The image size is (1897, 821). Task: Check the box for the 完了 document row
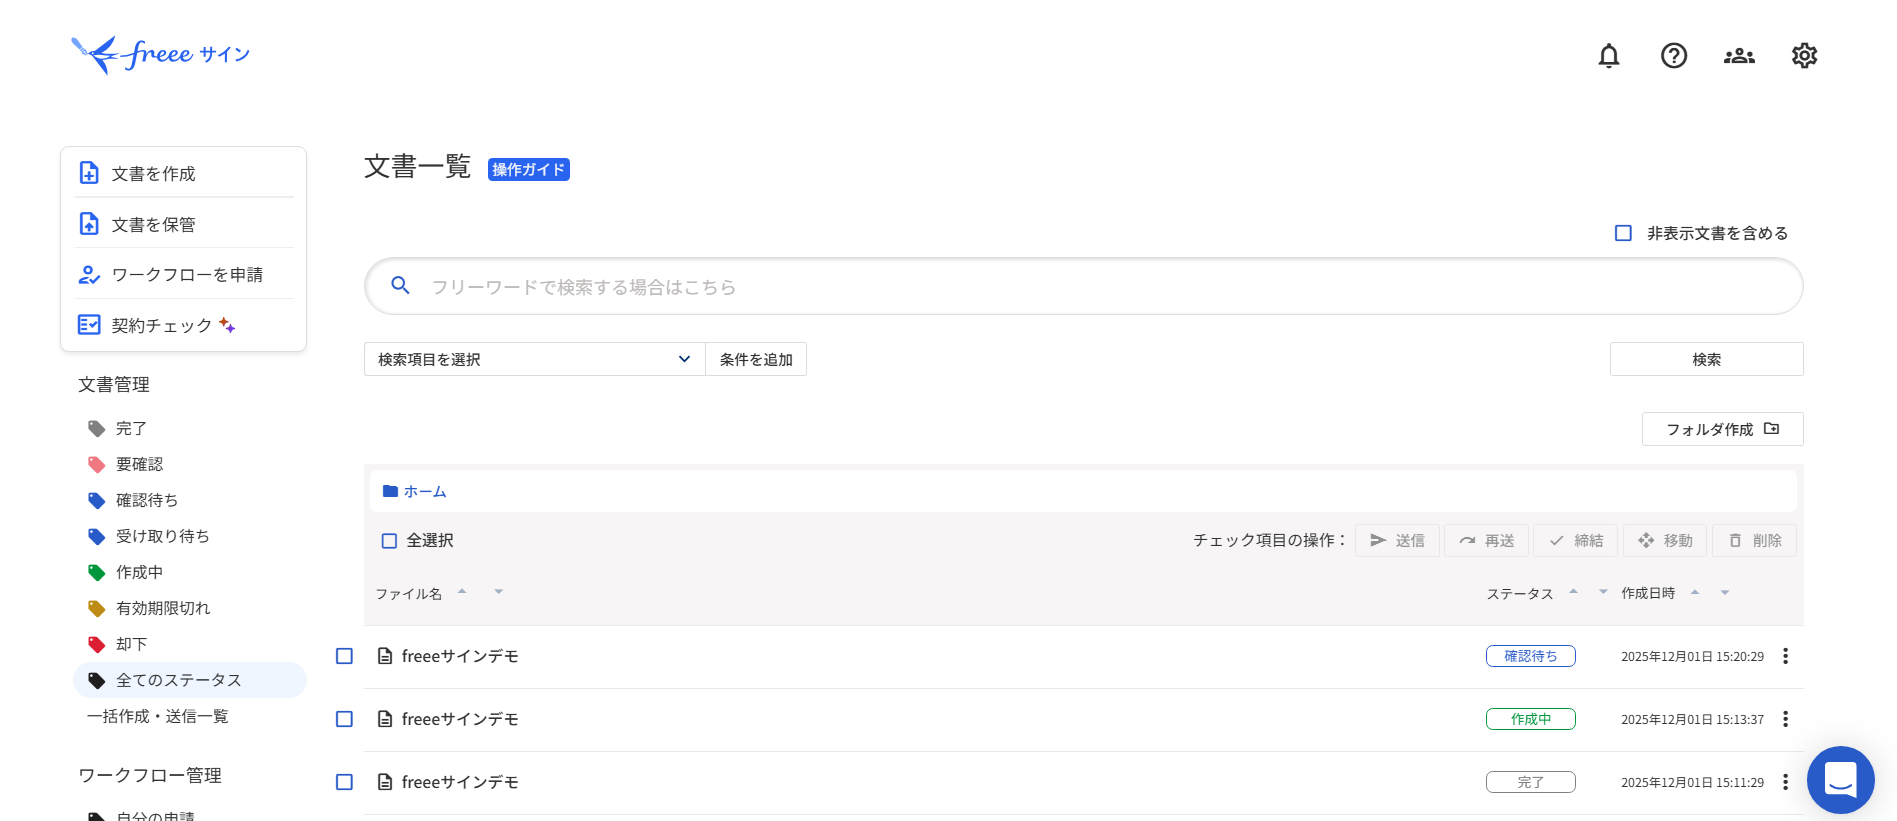coord(344,782)
